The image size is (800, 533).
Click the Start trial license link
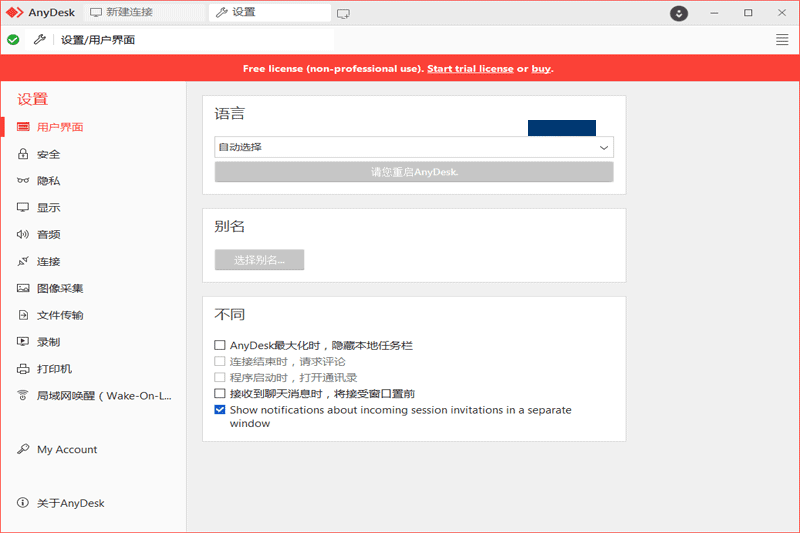(470, 69)
